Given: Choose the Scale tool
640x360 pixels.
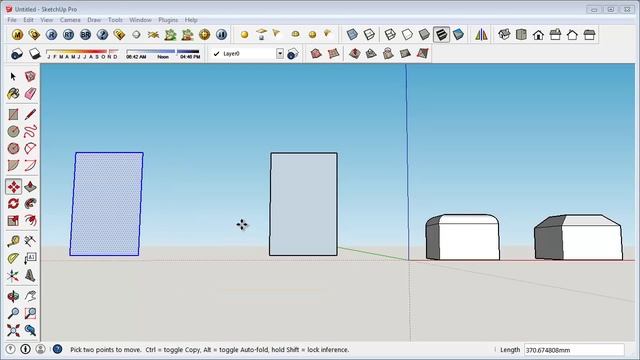Looking at the screenshot, I should [x=13, y=221].
